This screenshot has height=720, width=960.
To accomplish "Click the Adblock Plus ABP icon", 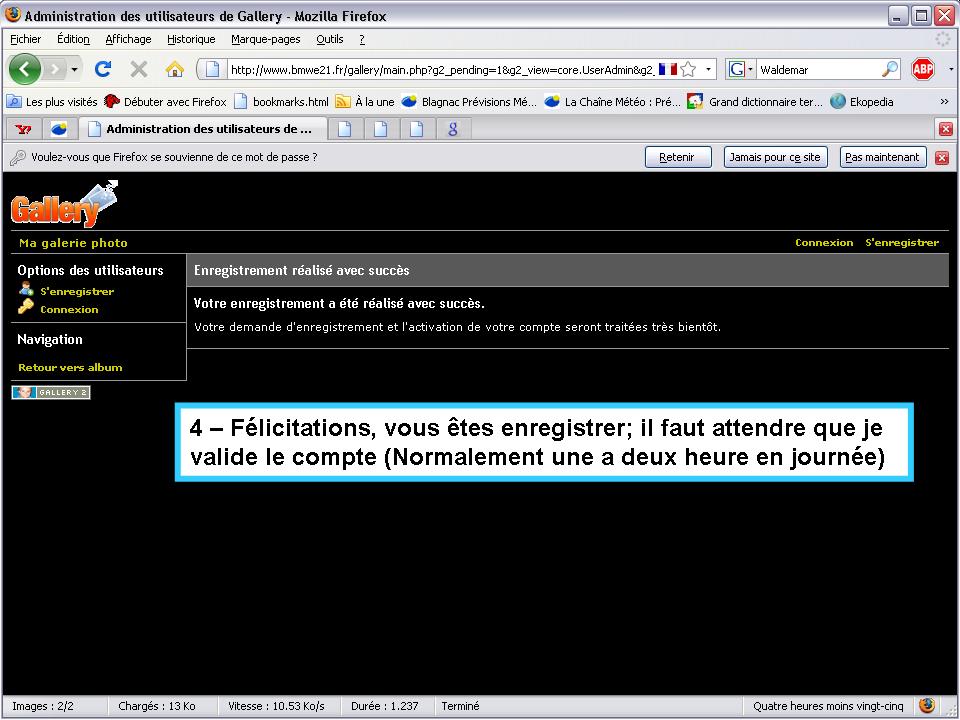I will coord(922,69).
